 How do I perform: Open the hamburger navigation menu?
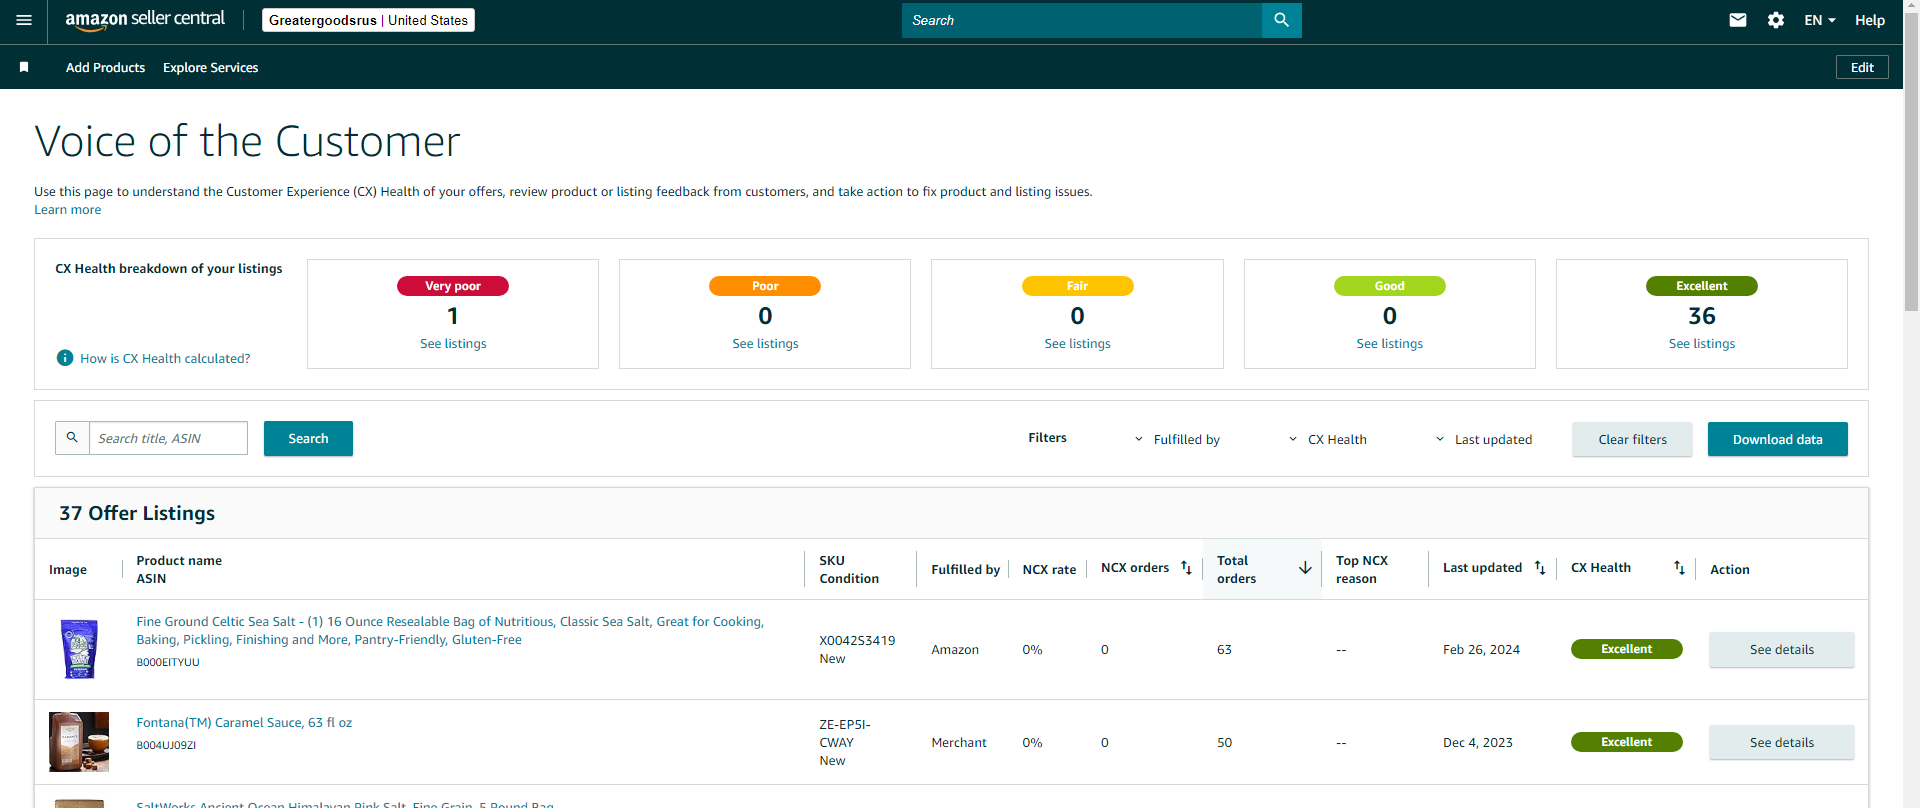[x=24, y=20]
